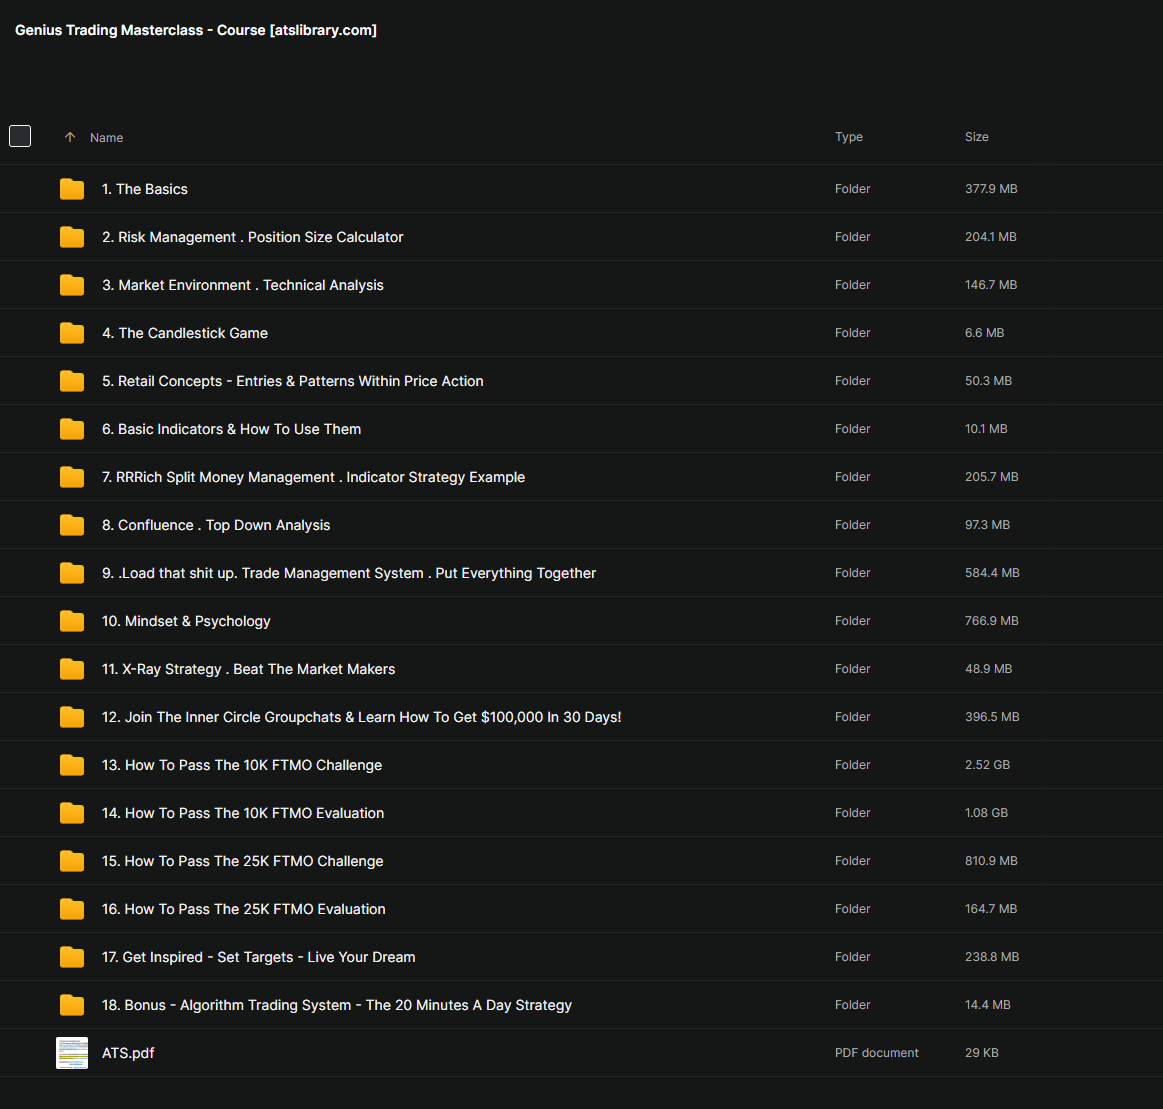Screen dimensions: 1163x1109
Task: Click the folder icon for 1. The Basics
Action: 72,189
